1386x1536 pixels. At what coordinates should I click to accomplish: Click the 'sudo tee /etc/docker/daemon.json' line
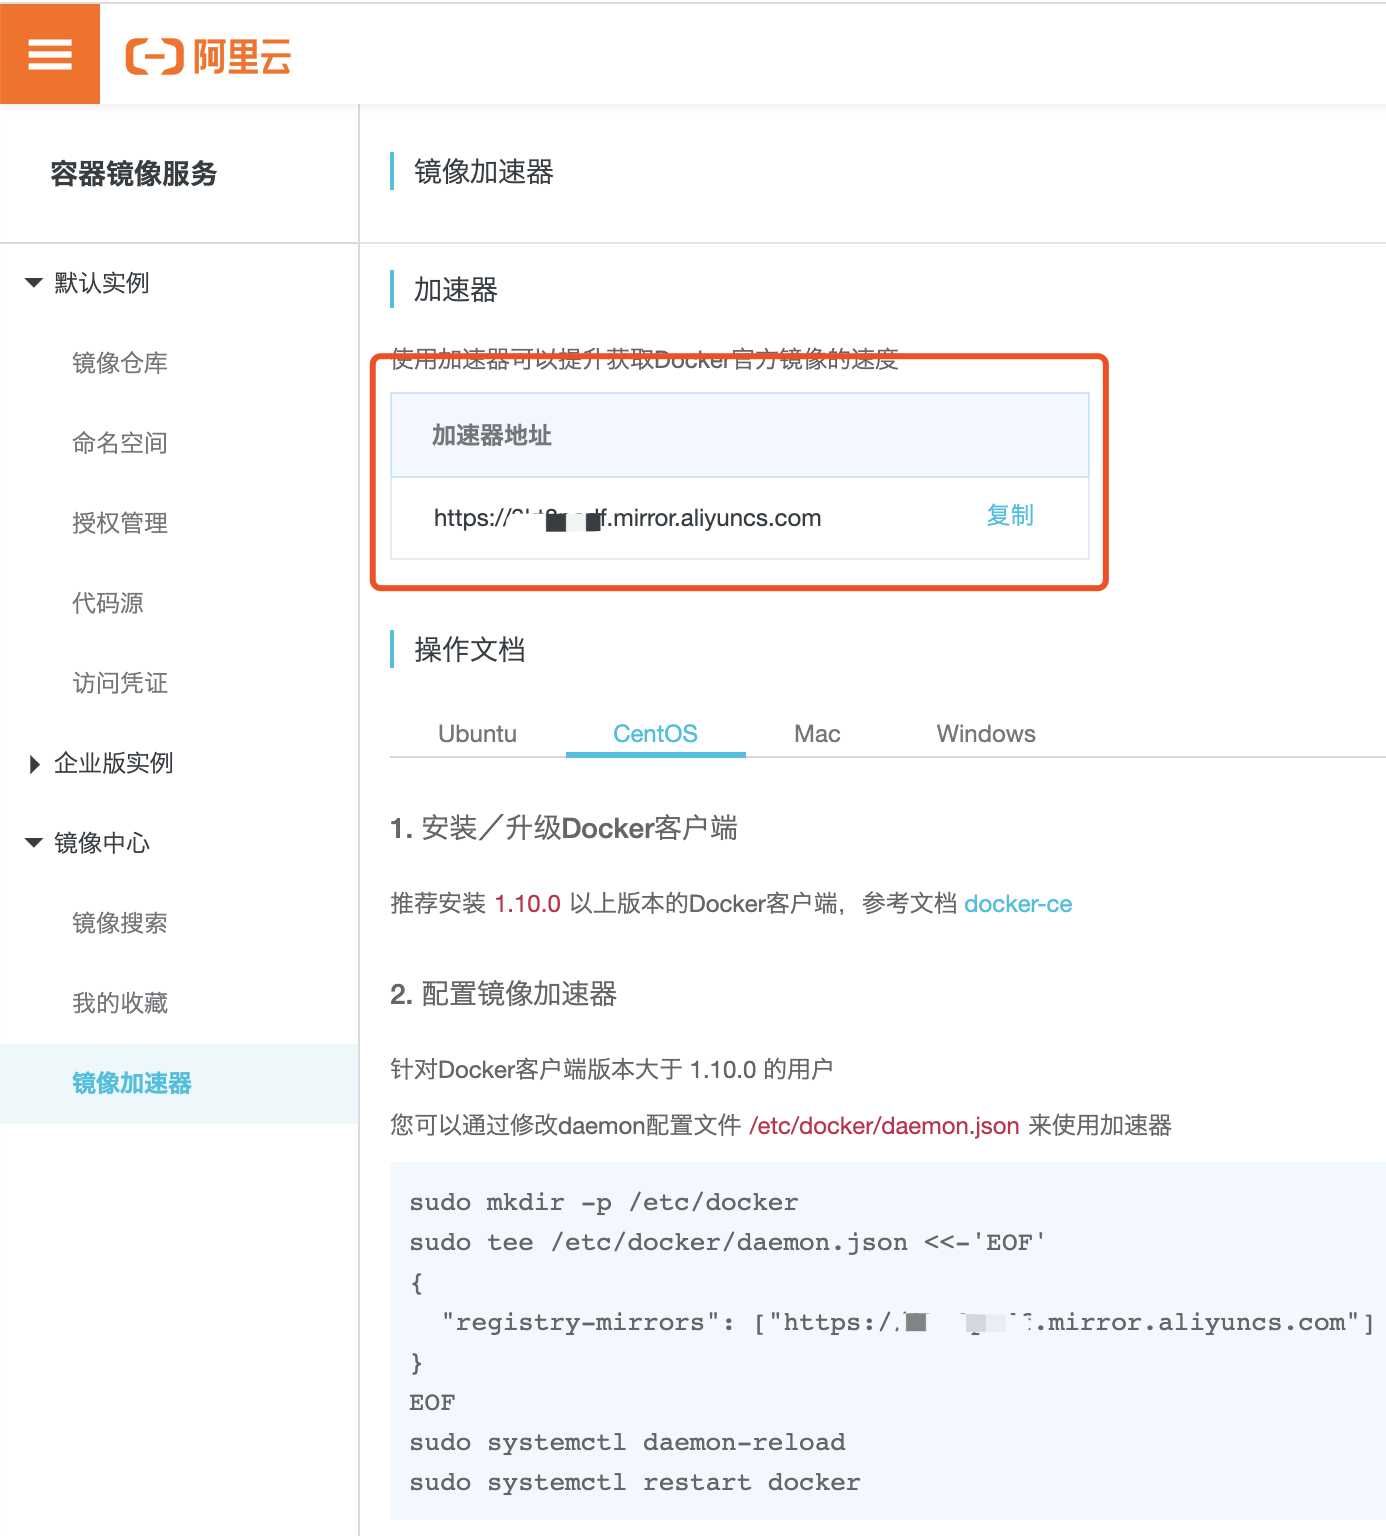tap(727, 1242)
